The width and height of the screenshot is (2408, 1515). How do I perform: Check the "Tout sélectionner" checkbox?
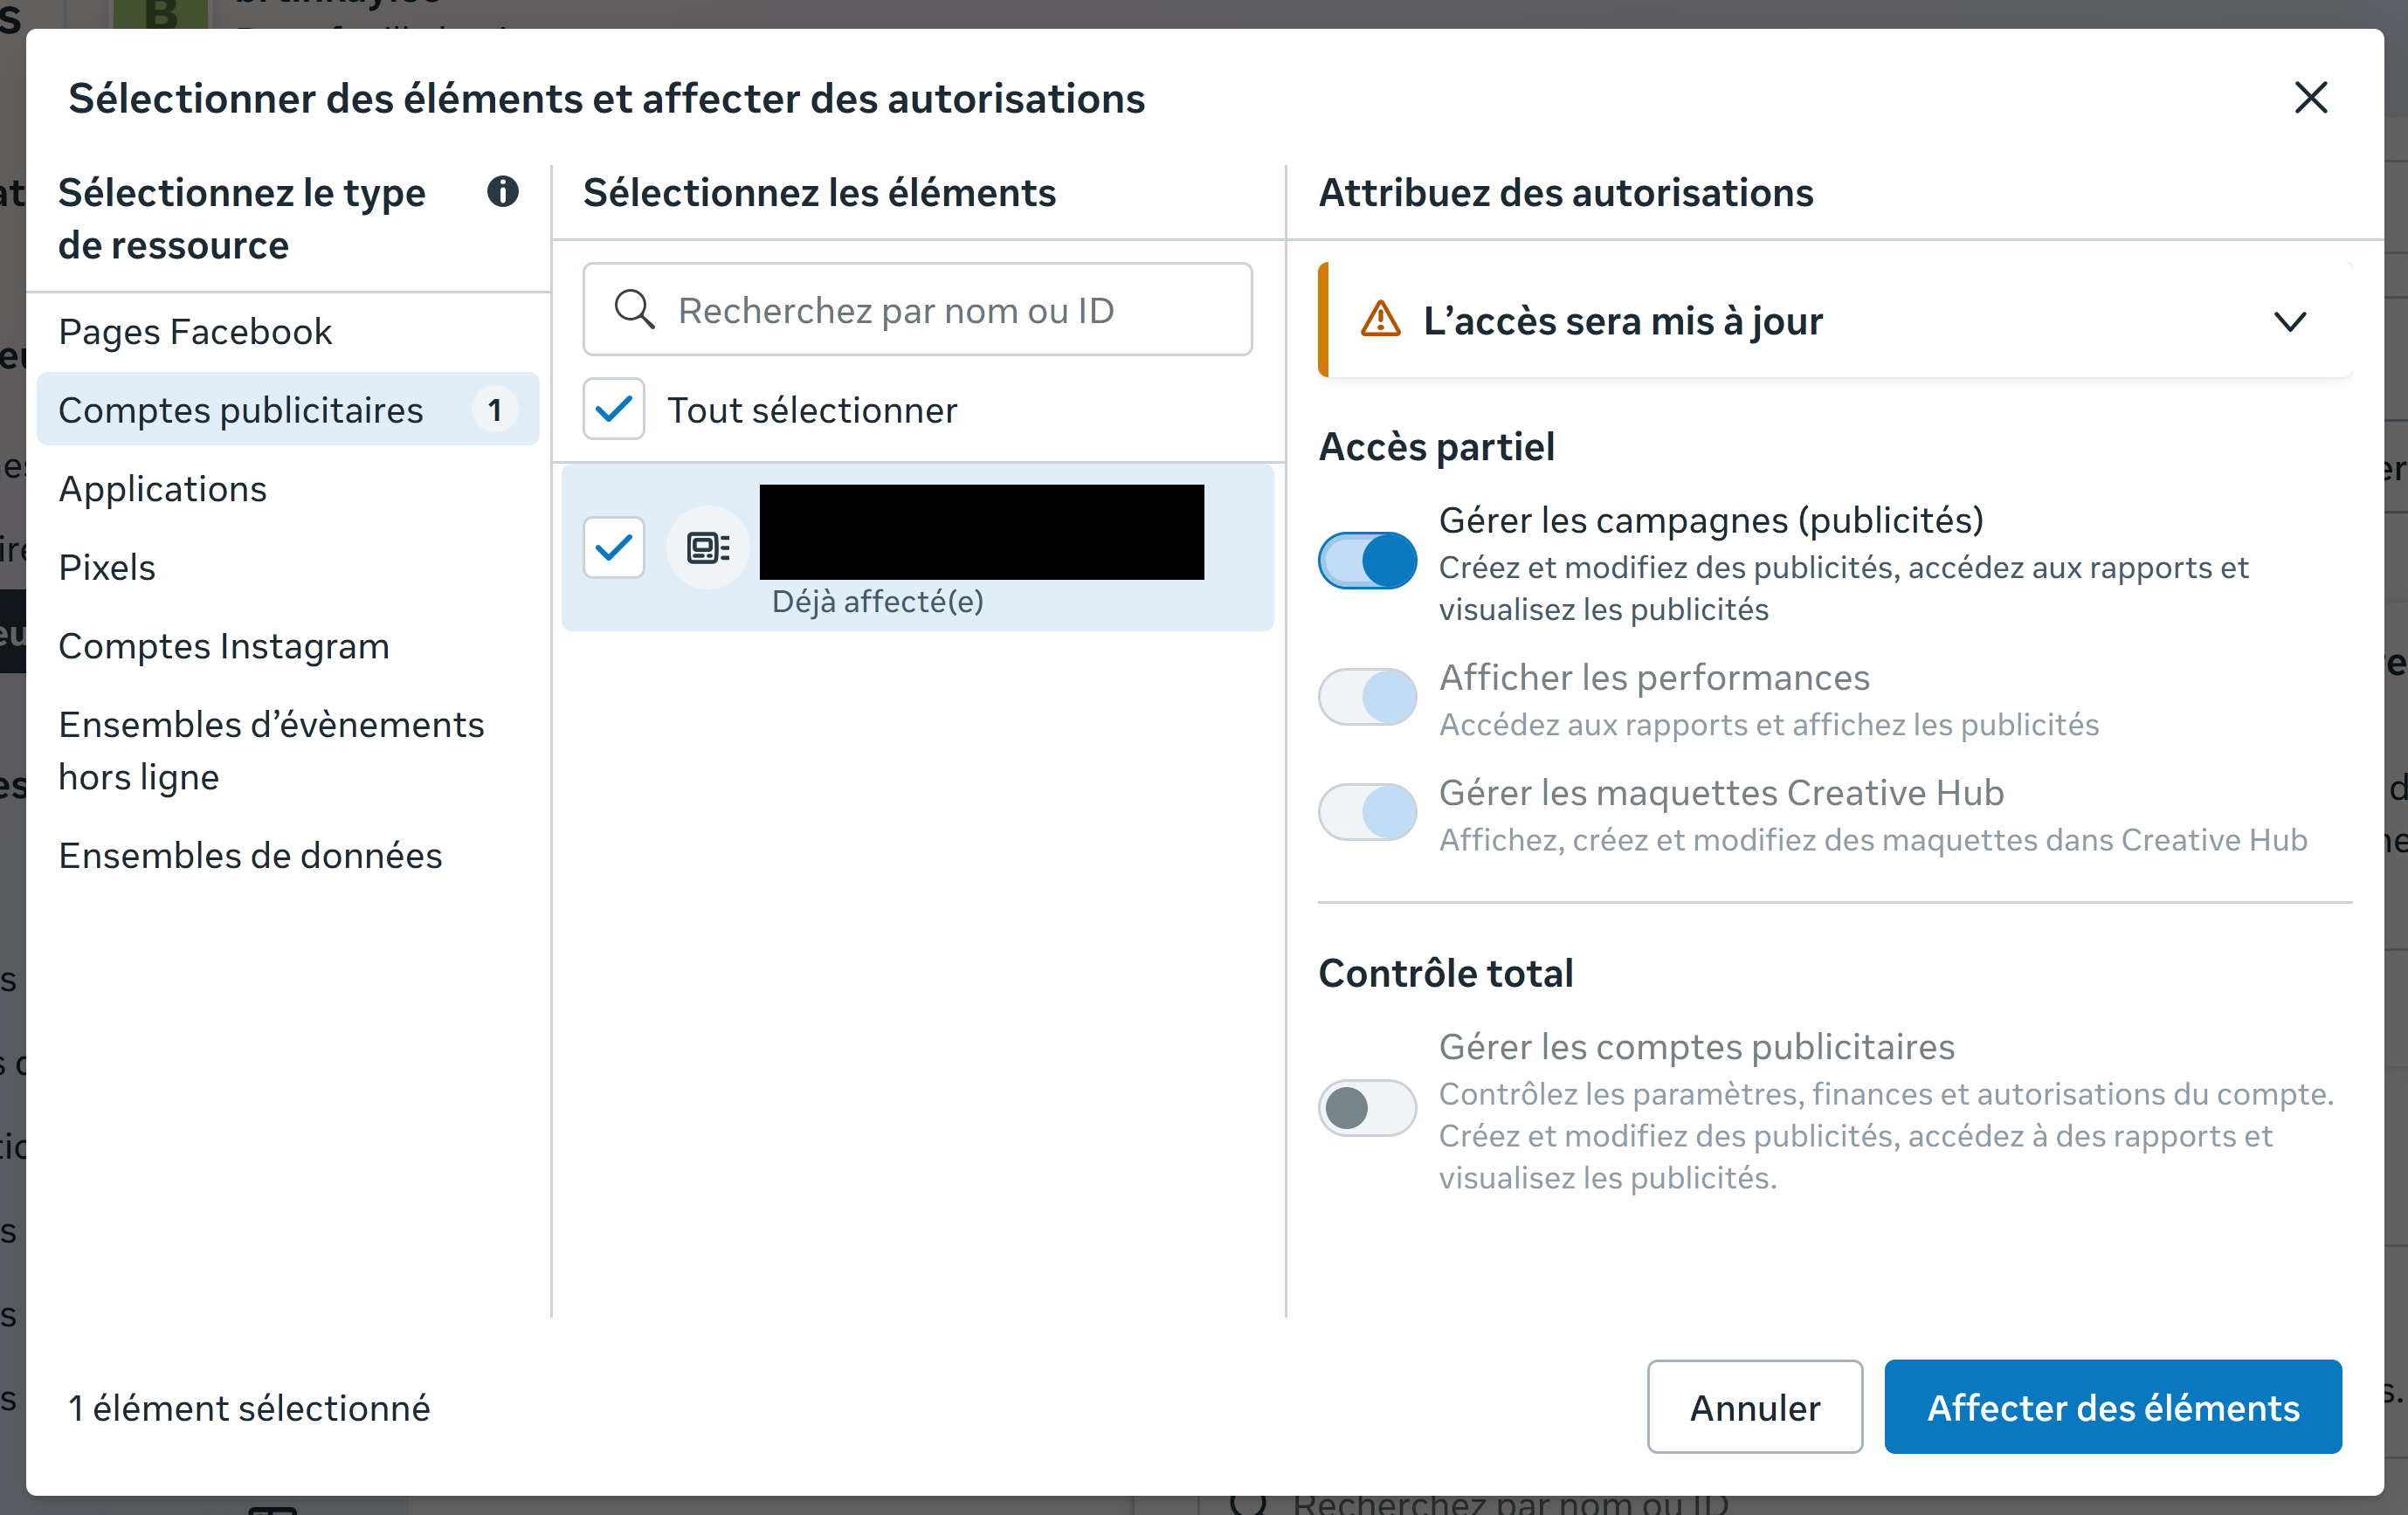(614, 409)
